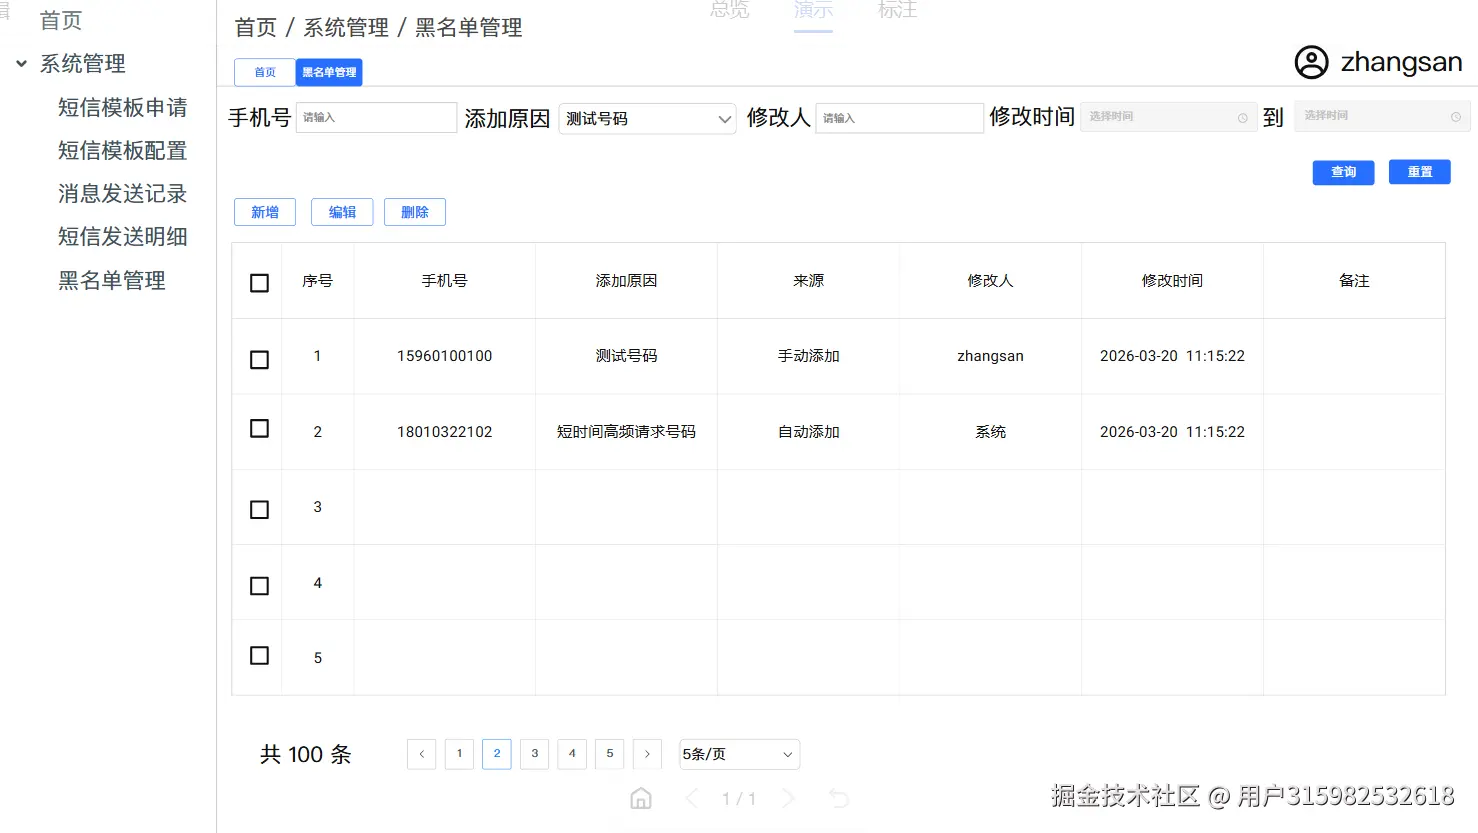The height and width of the screenshot is (833, 1478).
Task: Click the home icon in bottom navigation
Action: click(x=640, y=798)
